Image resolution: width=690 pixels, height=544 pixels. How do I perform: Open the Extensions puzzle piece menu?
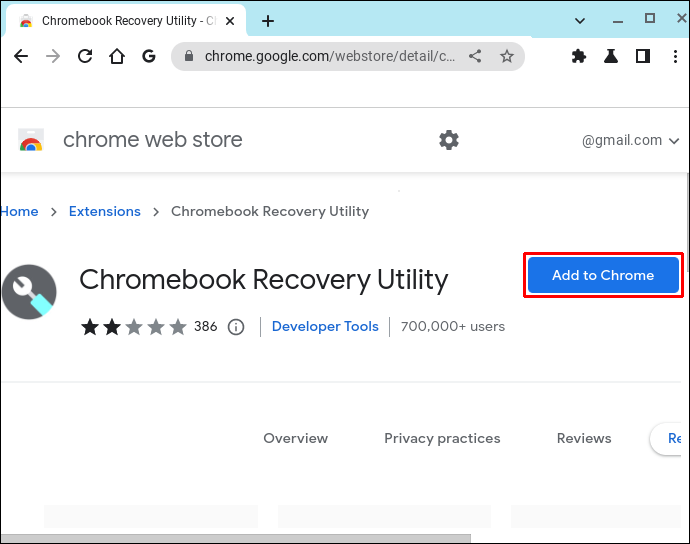[579, 56]
